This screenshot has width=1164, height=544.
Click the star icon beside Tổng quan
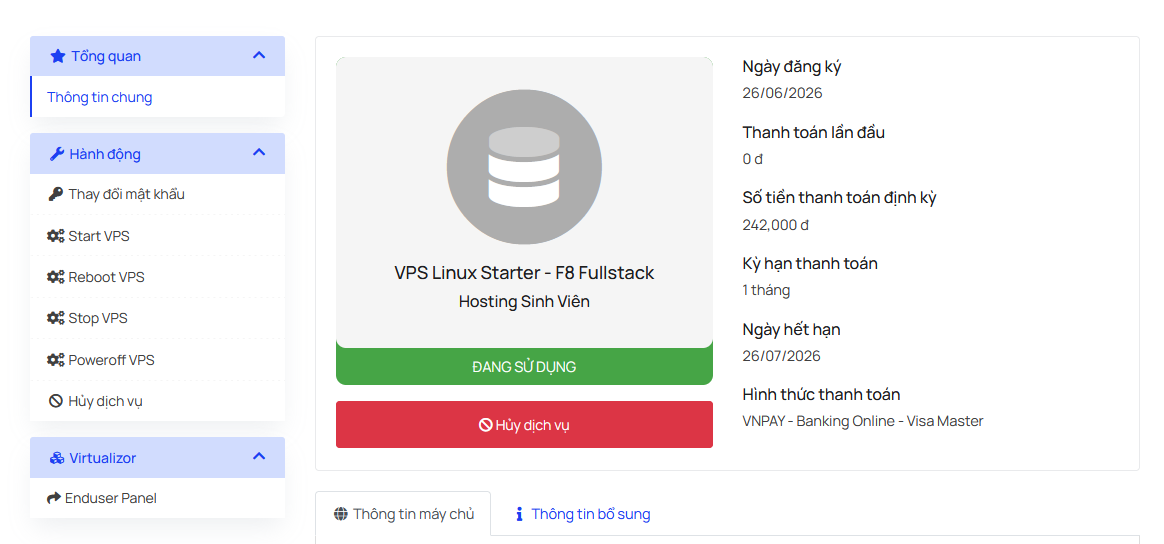(x=58, y=56)
